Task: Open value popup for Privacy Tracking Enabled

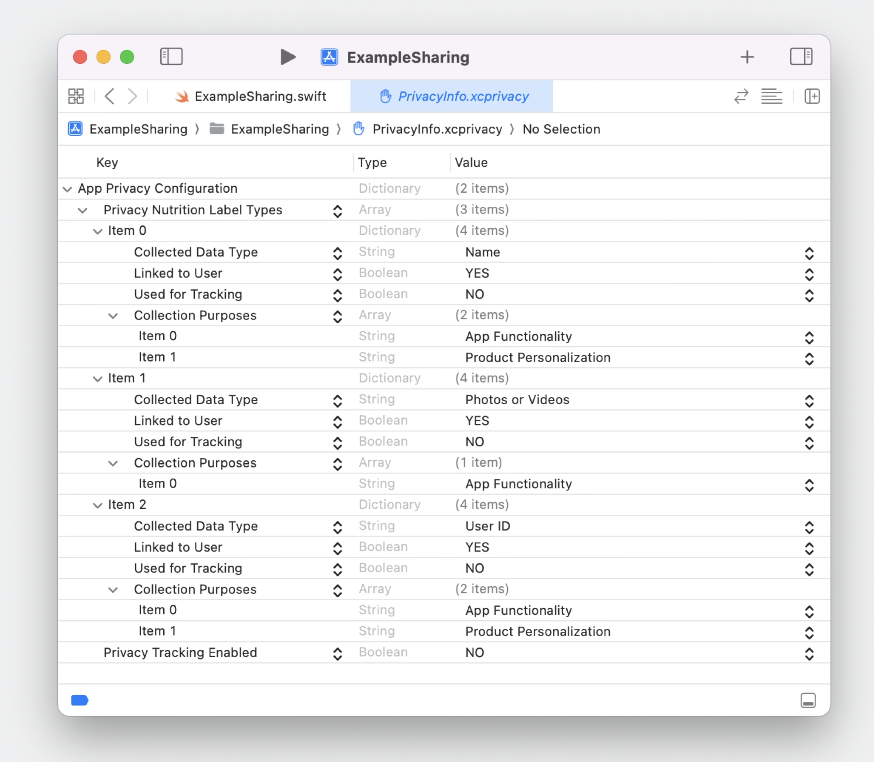Action: pos(809,653)
